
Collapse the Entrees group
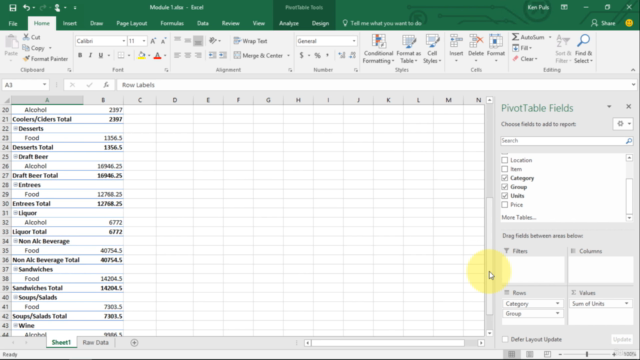pos(16,185)
